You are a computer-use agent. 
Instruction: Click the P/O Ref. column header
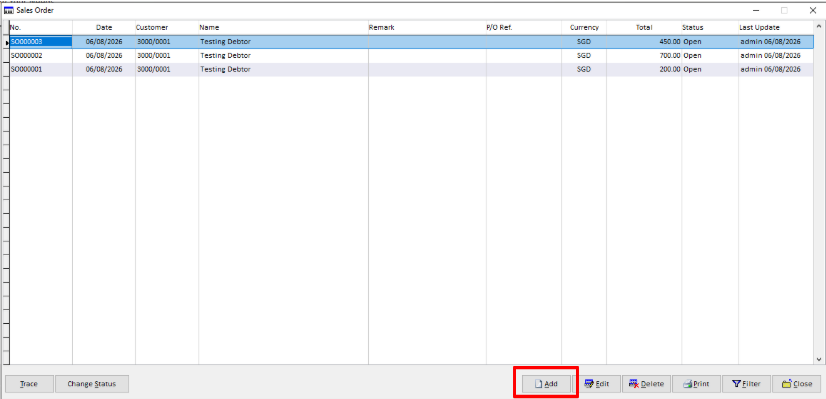coord(524,27)
